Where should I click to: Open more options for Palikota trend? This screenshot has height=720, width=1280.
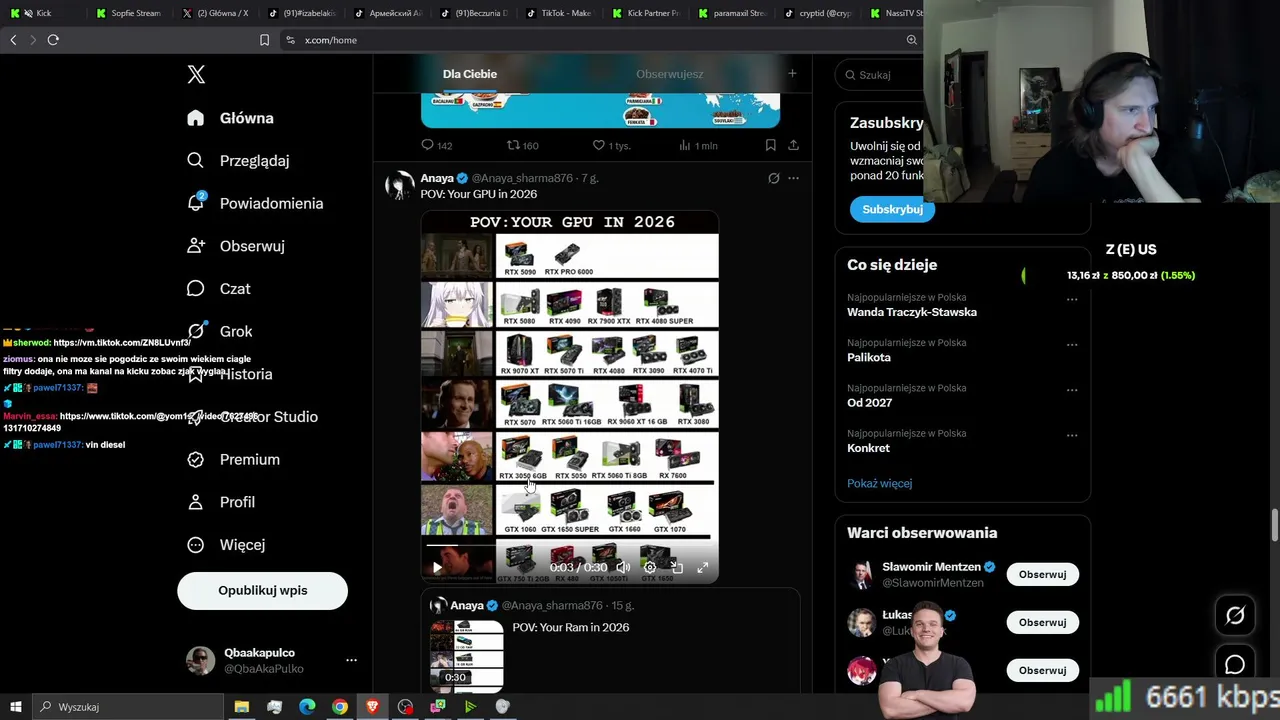1072,345
